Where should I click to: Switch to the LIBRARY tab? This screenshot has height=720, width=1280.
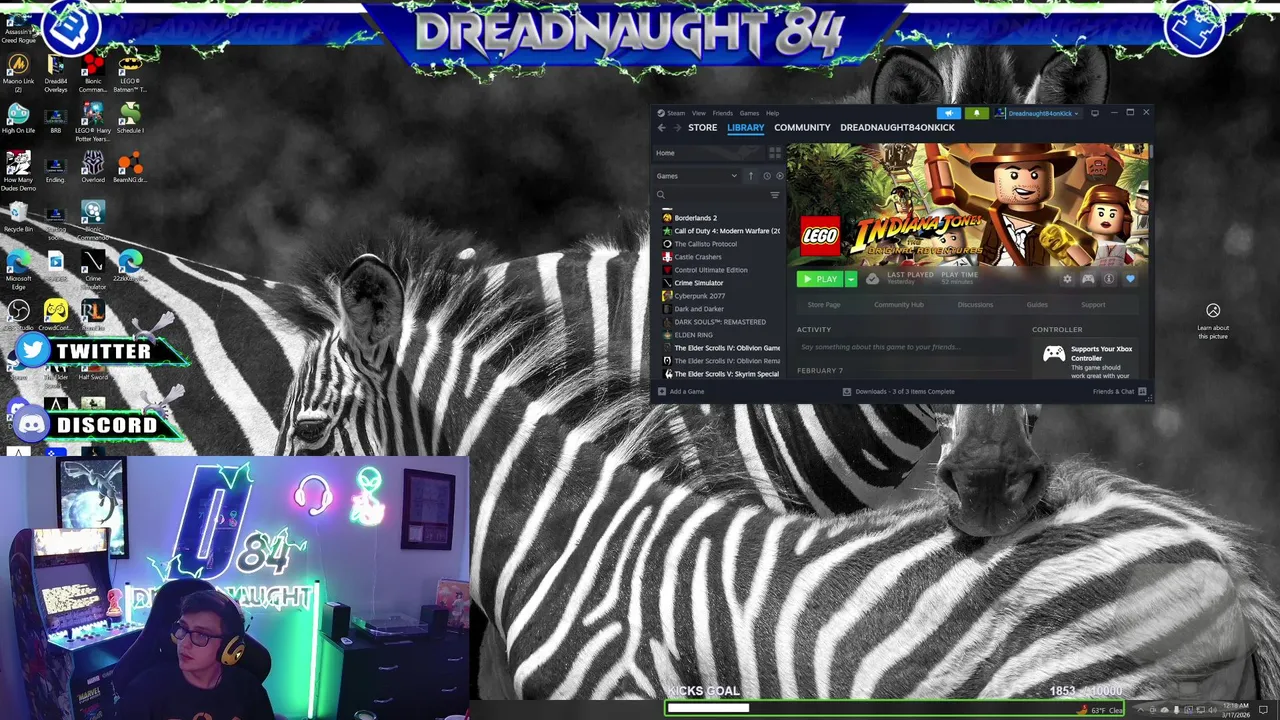tap(745, 128)
